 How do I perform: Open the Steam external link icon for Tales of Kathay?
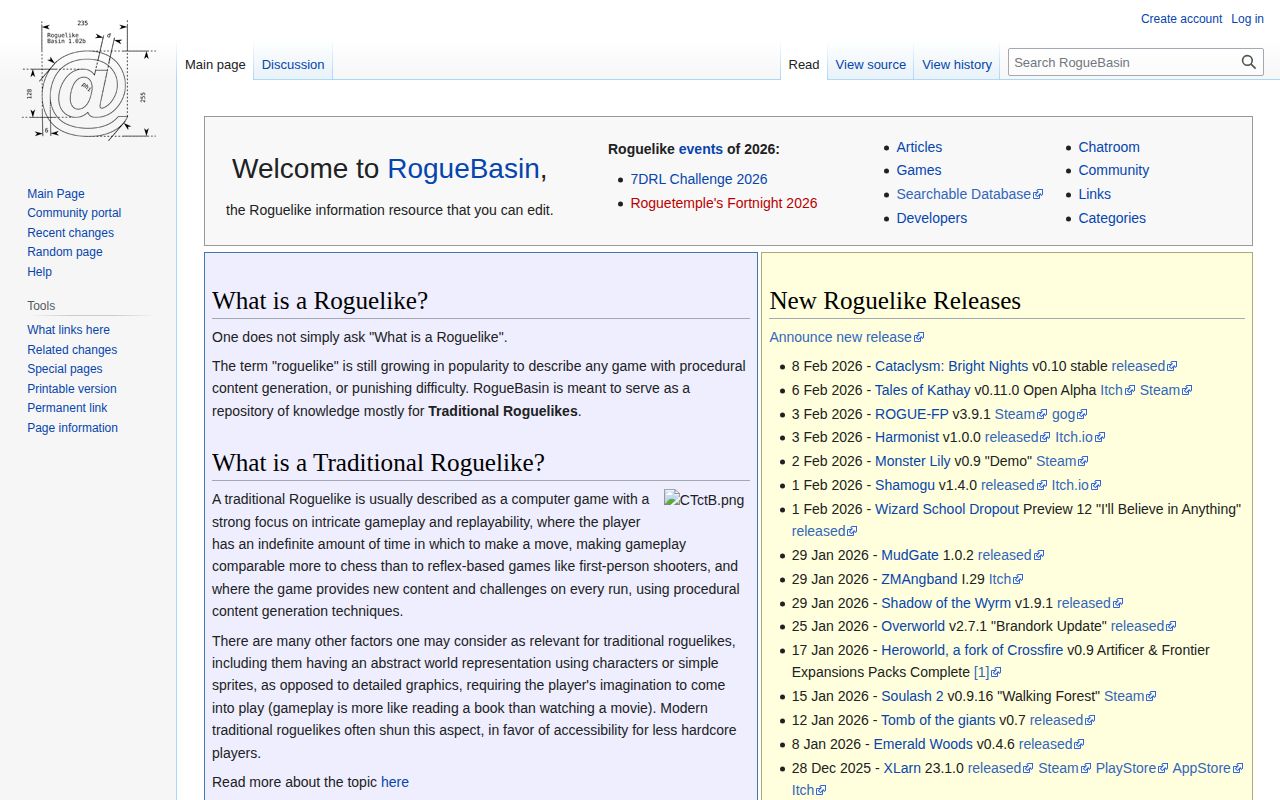1187,390
